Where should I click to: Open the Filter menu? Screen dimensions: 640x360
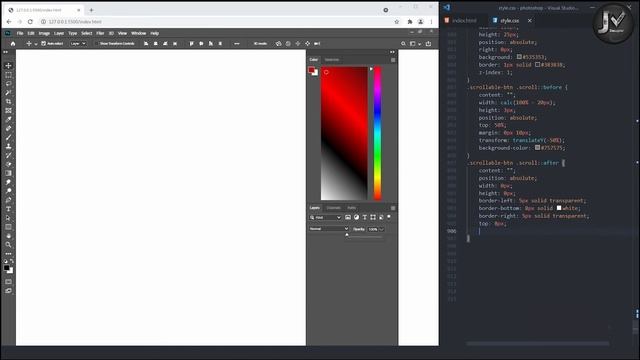(x=100, y=33)
